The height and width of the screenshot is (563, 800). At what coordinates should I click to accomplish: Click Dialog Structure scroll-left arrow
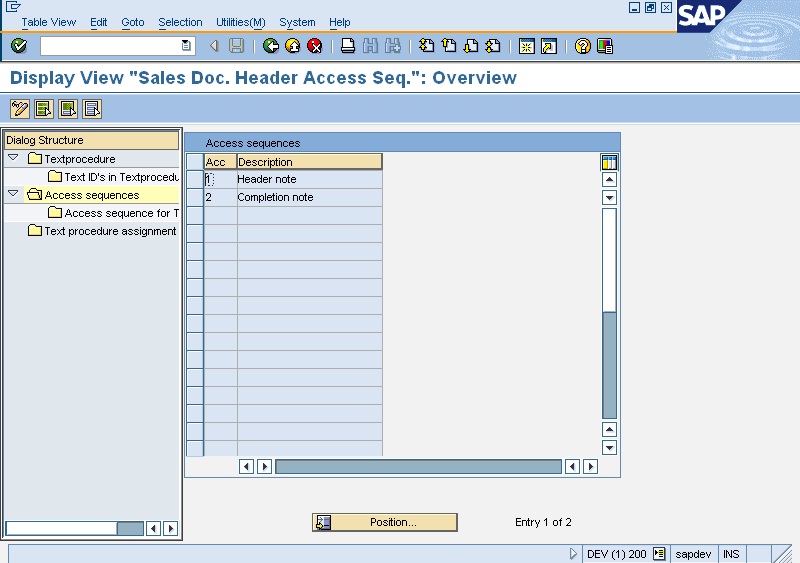pyautogui.click(x=153, y=528)
